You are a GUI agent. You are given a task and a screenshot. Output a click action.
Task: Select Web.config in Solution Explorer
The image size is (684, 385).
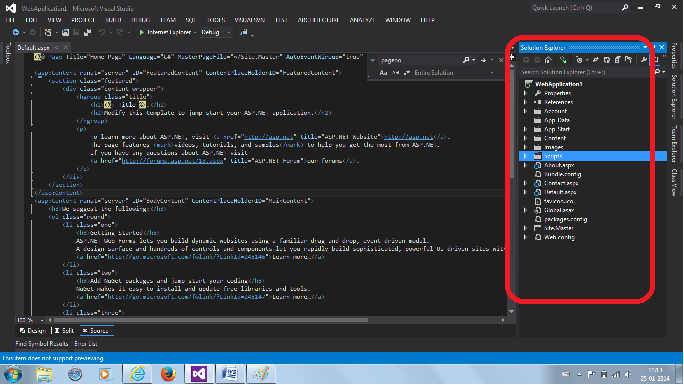(x=559, y=237)
